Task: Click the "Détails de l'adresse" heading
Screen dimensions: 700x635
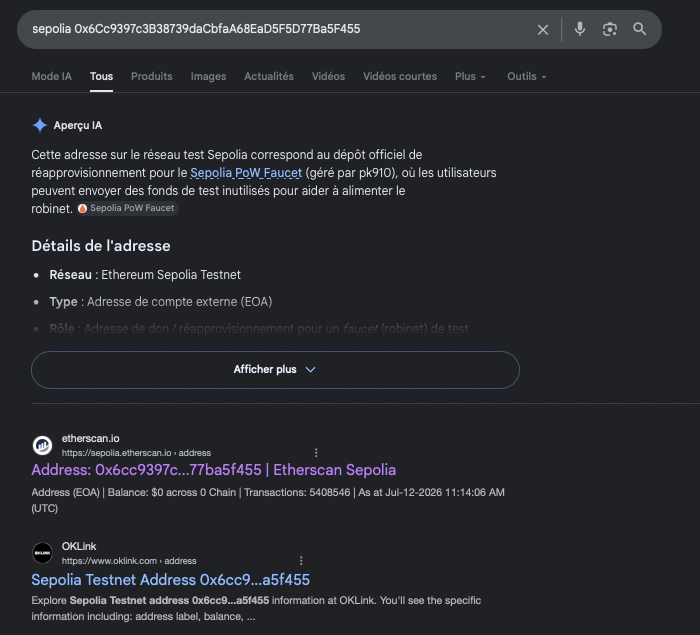Action: 101,246
